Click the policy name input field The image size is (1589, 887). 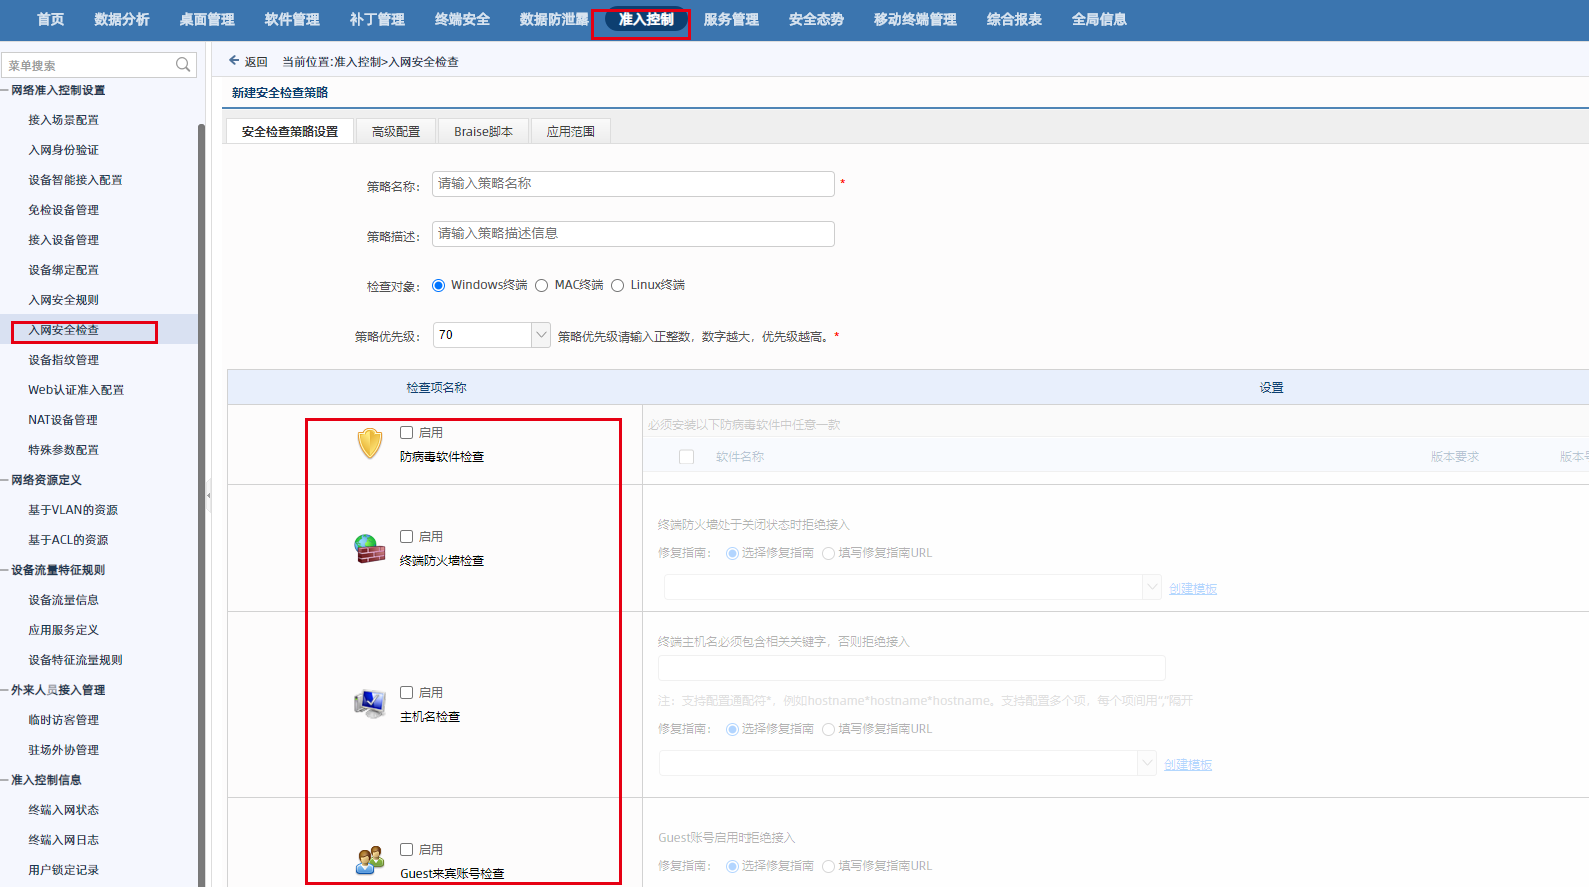tap(633, 184)
